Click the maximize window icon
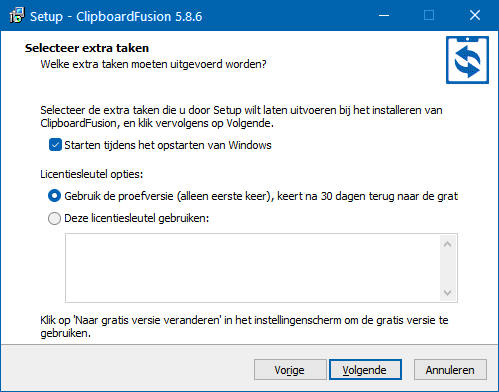499x392 pixels. click(429, 16)
